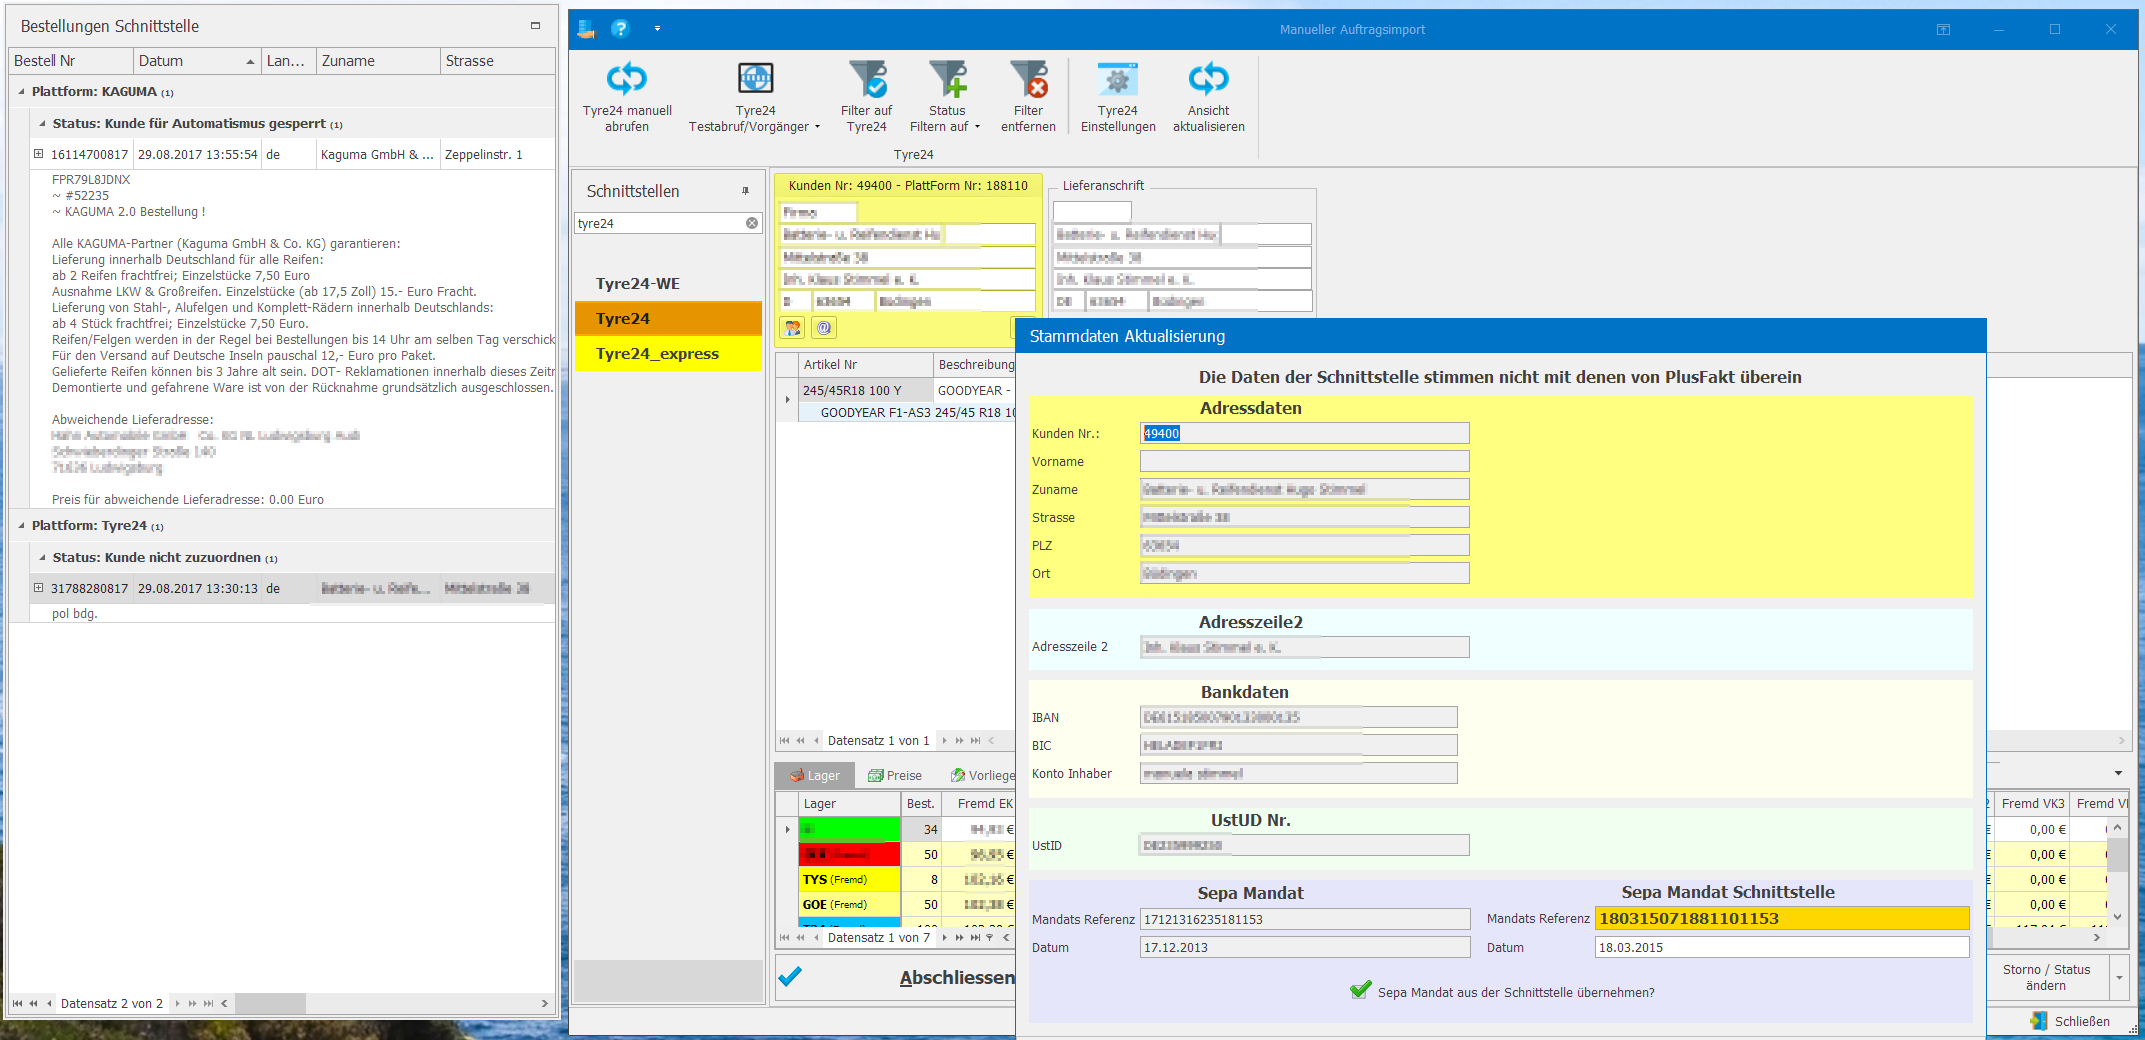The height and width of the screenshot is (1040, 2145).
Task: Open customer contacts icon in Kunden panel
Action: pyautogui.click(x=793, y=327)
